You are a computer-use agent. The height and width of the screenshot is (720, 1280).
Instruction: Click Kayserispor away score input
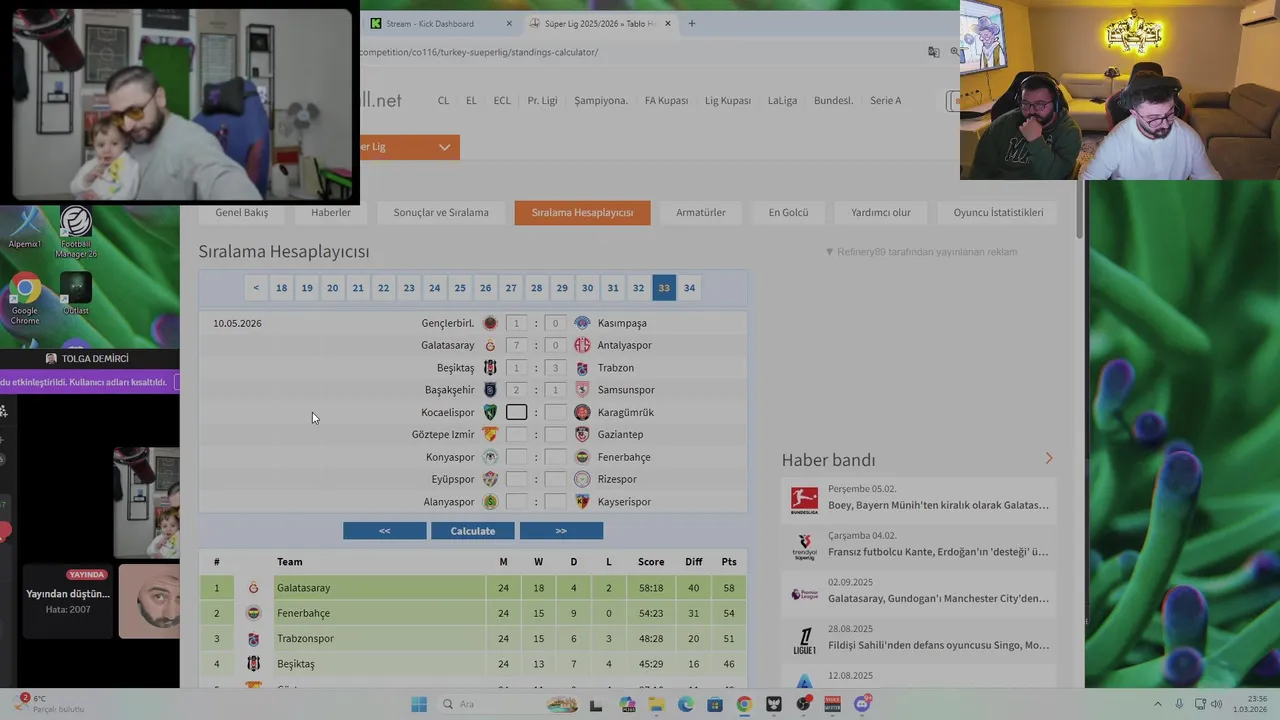pos(555,502)
